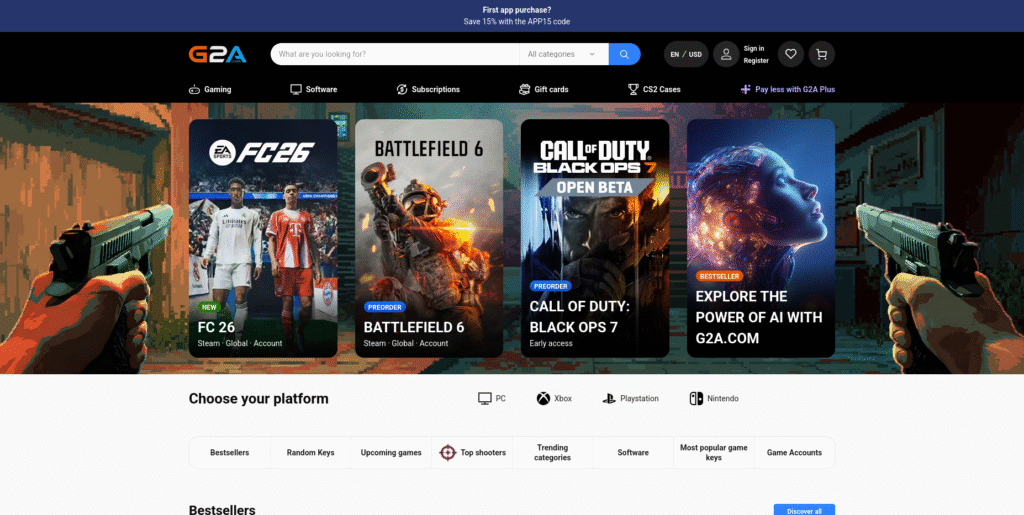Open the Gaming menu
Image resolution: width=1024 pixels, height=515 pixels.
[x=210, y=90]
